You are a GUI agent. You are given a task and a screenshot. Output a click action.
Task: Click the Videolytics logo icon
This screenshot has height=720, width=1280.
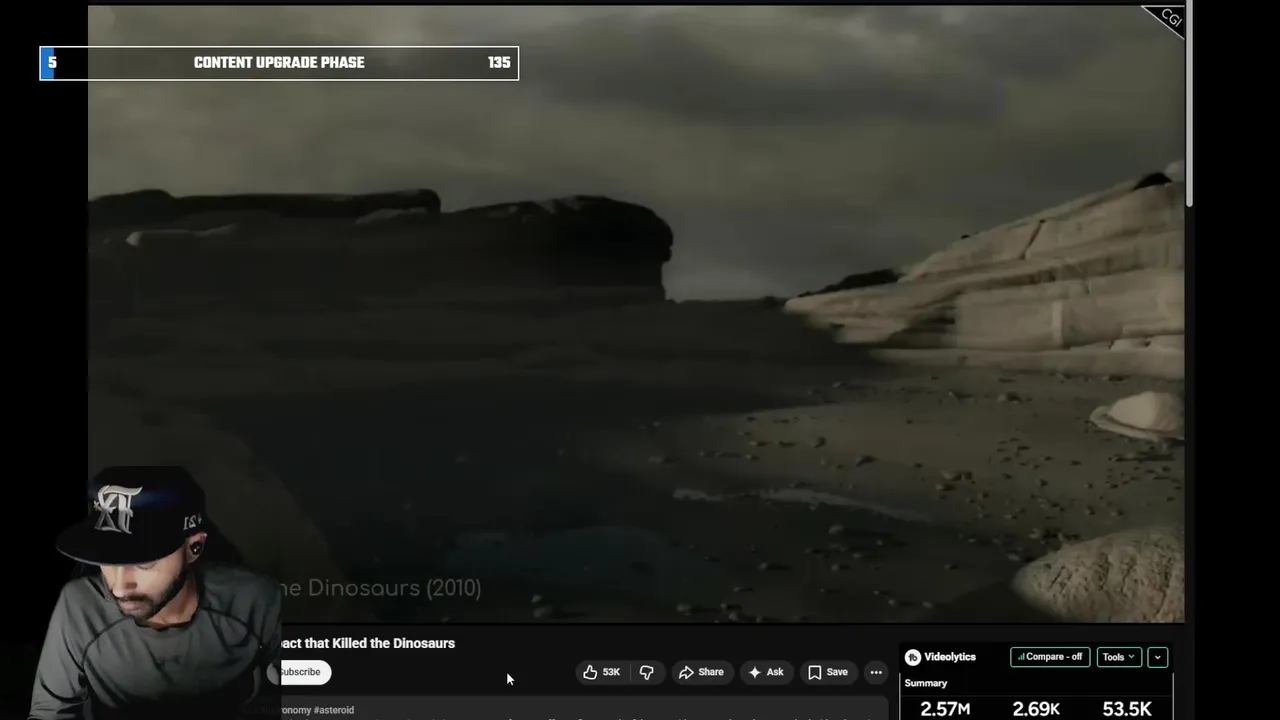913,657
